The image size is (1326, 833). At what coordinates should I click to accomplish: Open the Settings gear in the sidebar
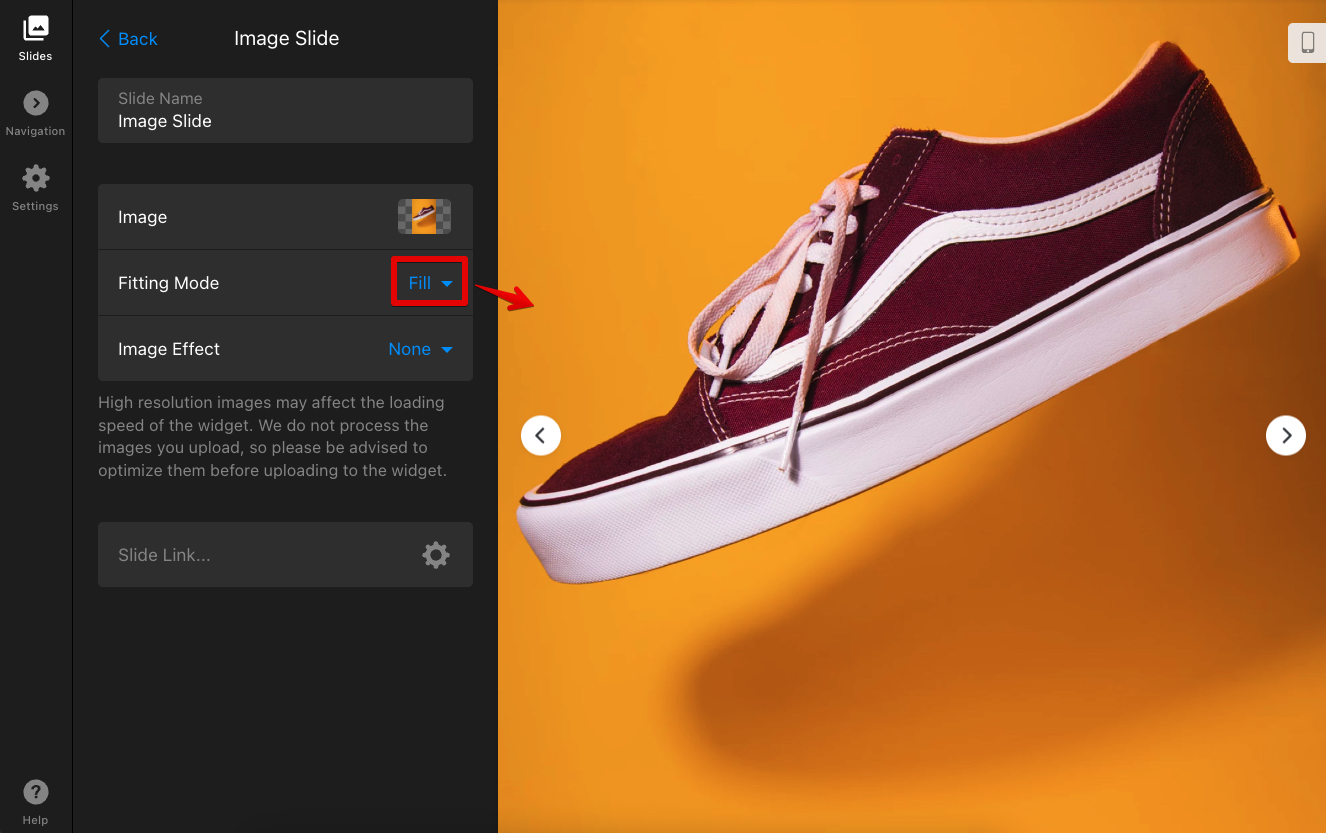[x=35, y=189]
